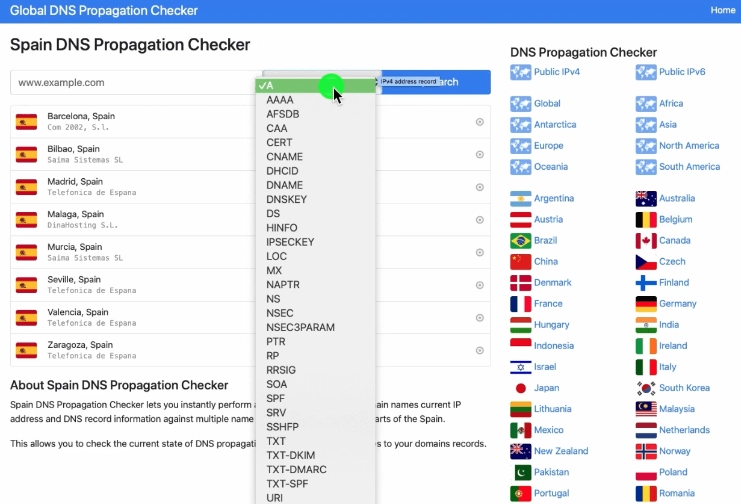The image size is (741, 504).
Task: Select the URI record option
Action: tap(315, 498)
